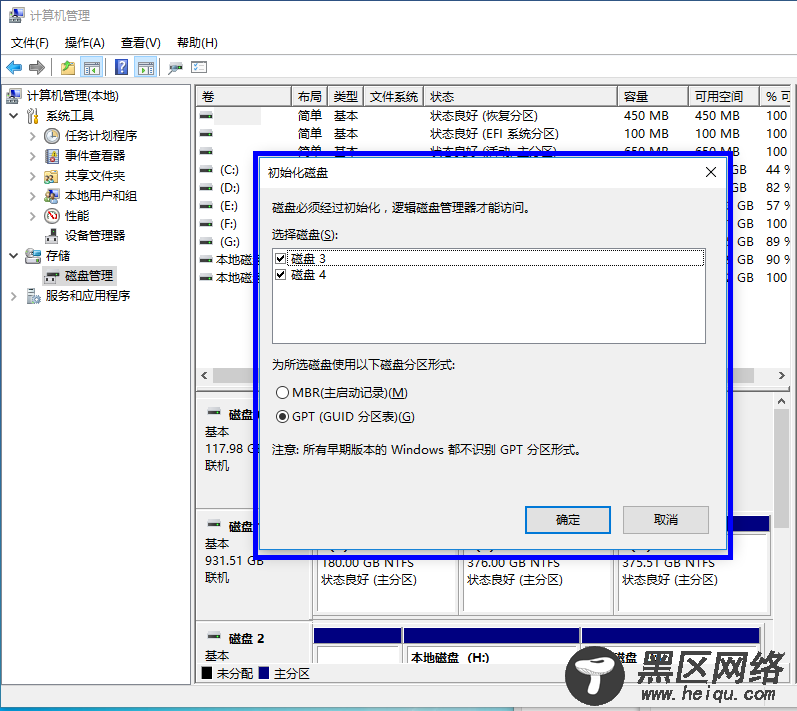Open 设备管理器 in the tree
Screen dimensions: 797x711
click(95, 236)
